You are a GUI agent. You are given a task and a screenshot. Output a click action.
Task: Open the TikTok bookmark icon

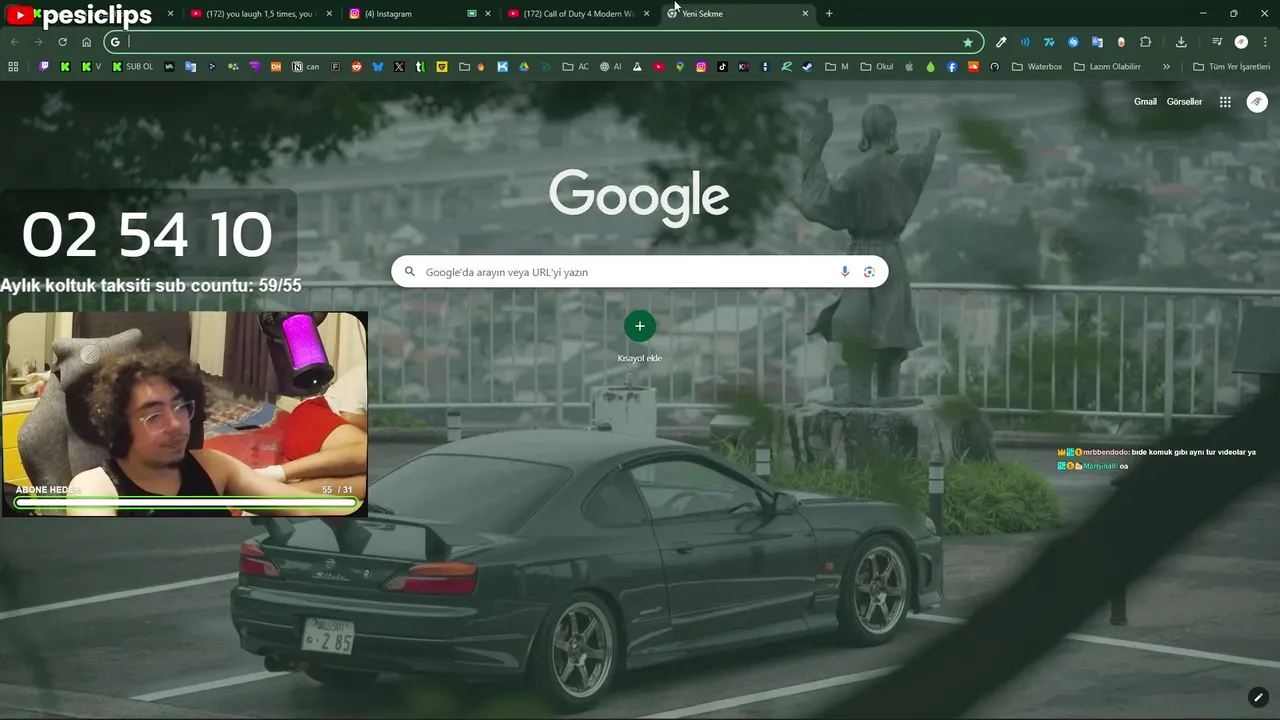tap(722, 67)
